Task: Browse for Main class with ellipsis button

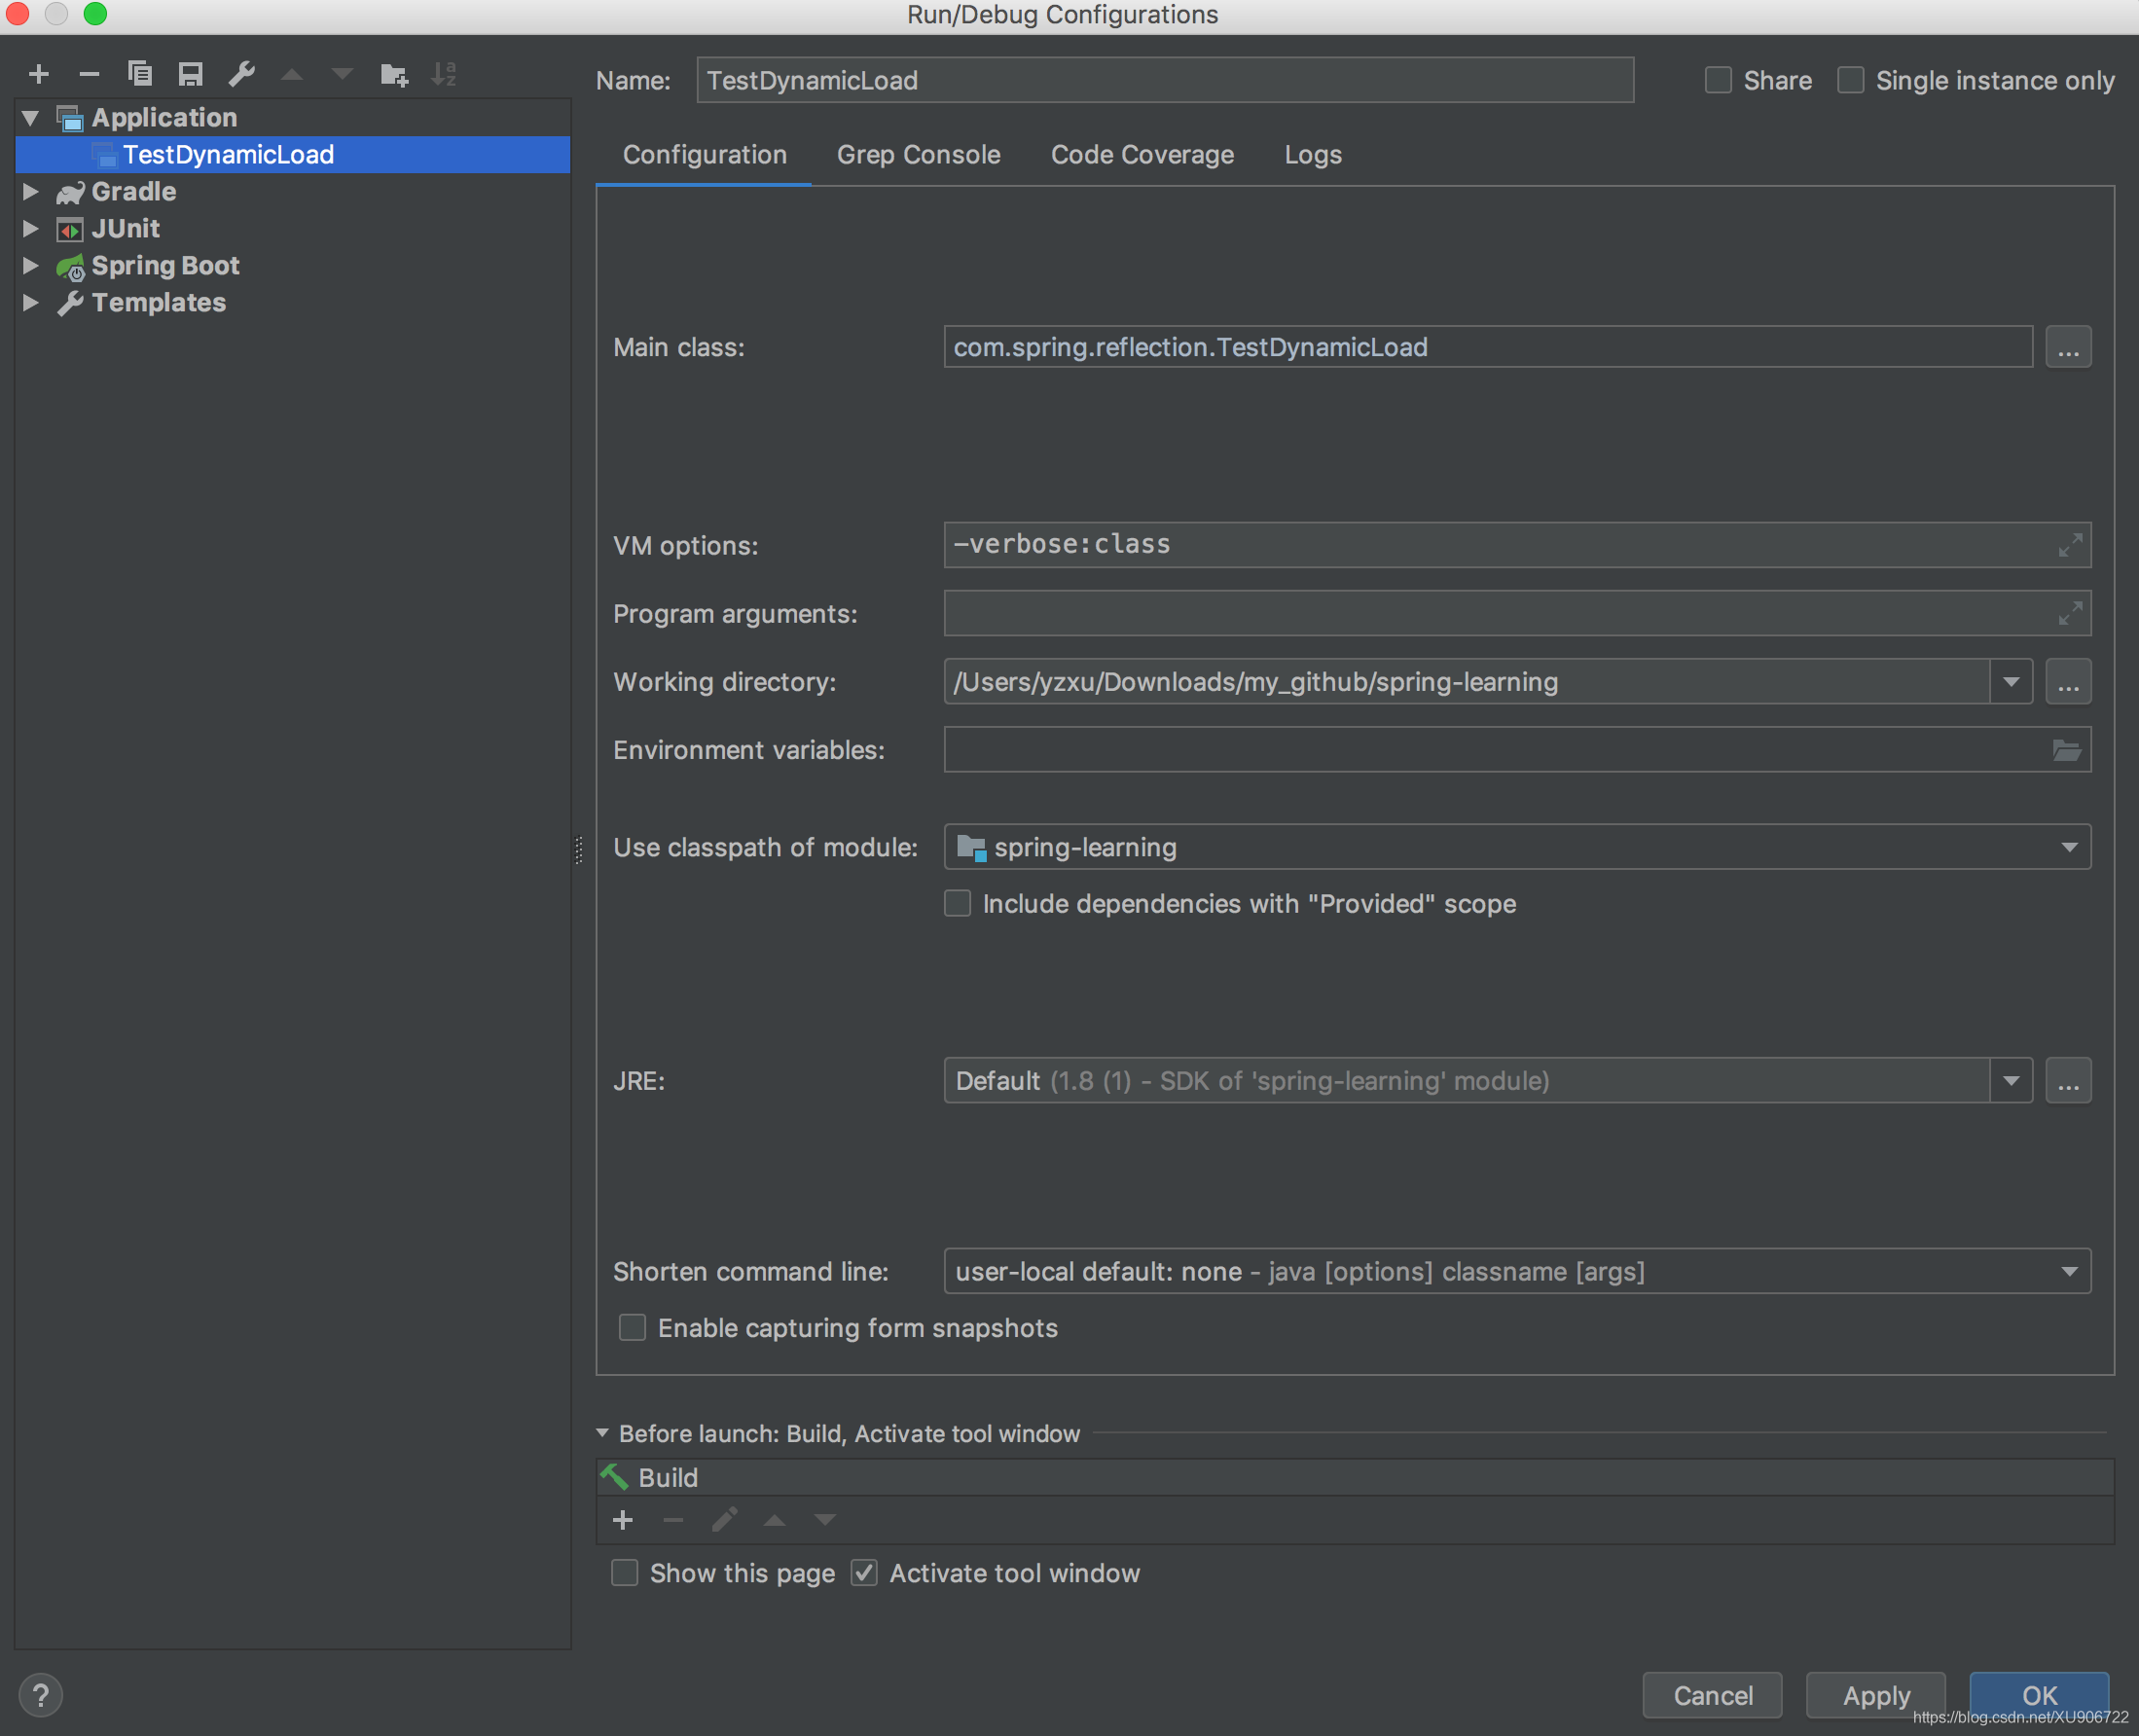Action: [x=2068, y=347]
